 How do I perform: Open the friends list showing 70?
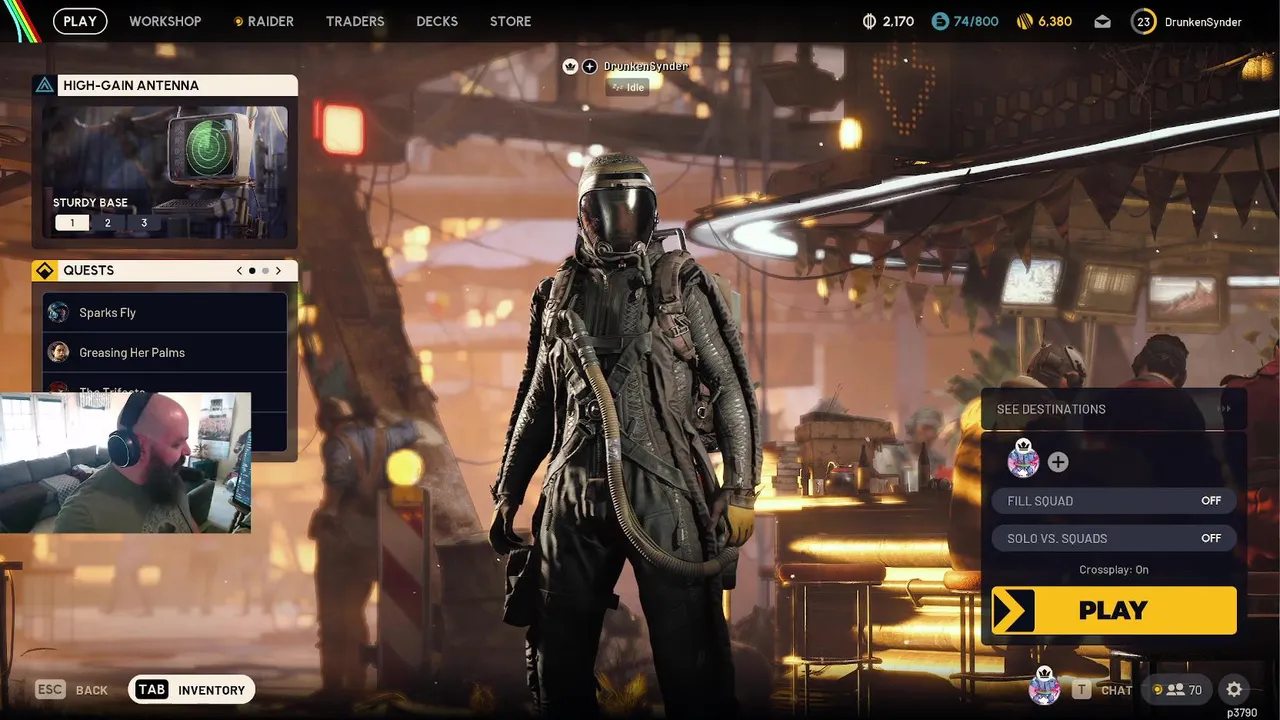click(1177, 689)
